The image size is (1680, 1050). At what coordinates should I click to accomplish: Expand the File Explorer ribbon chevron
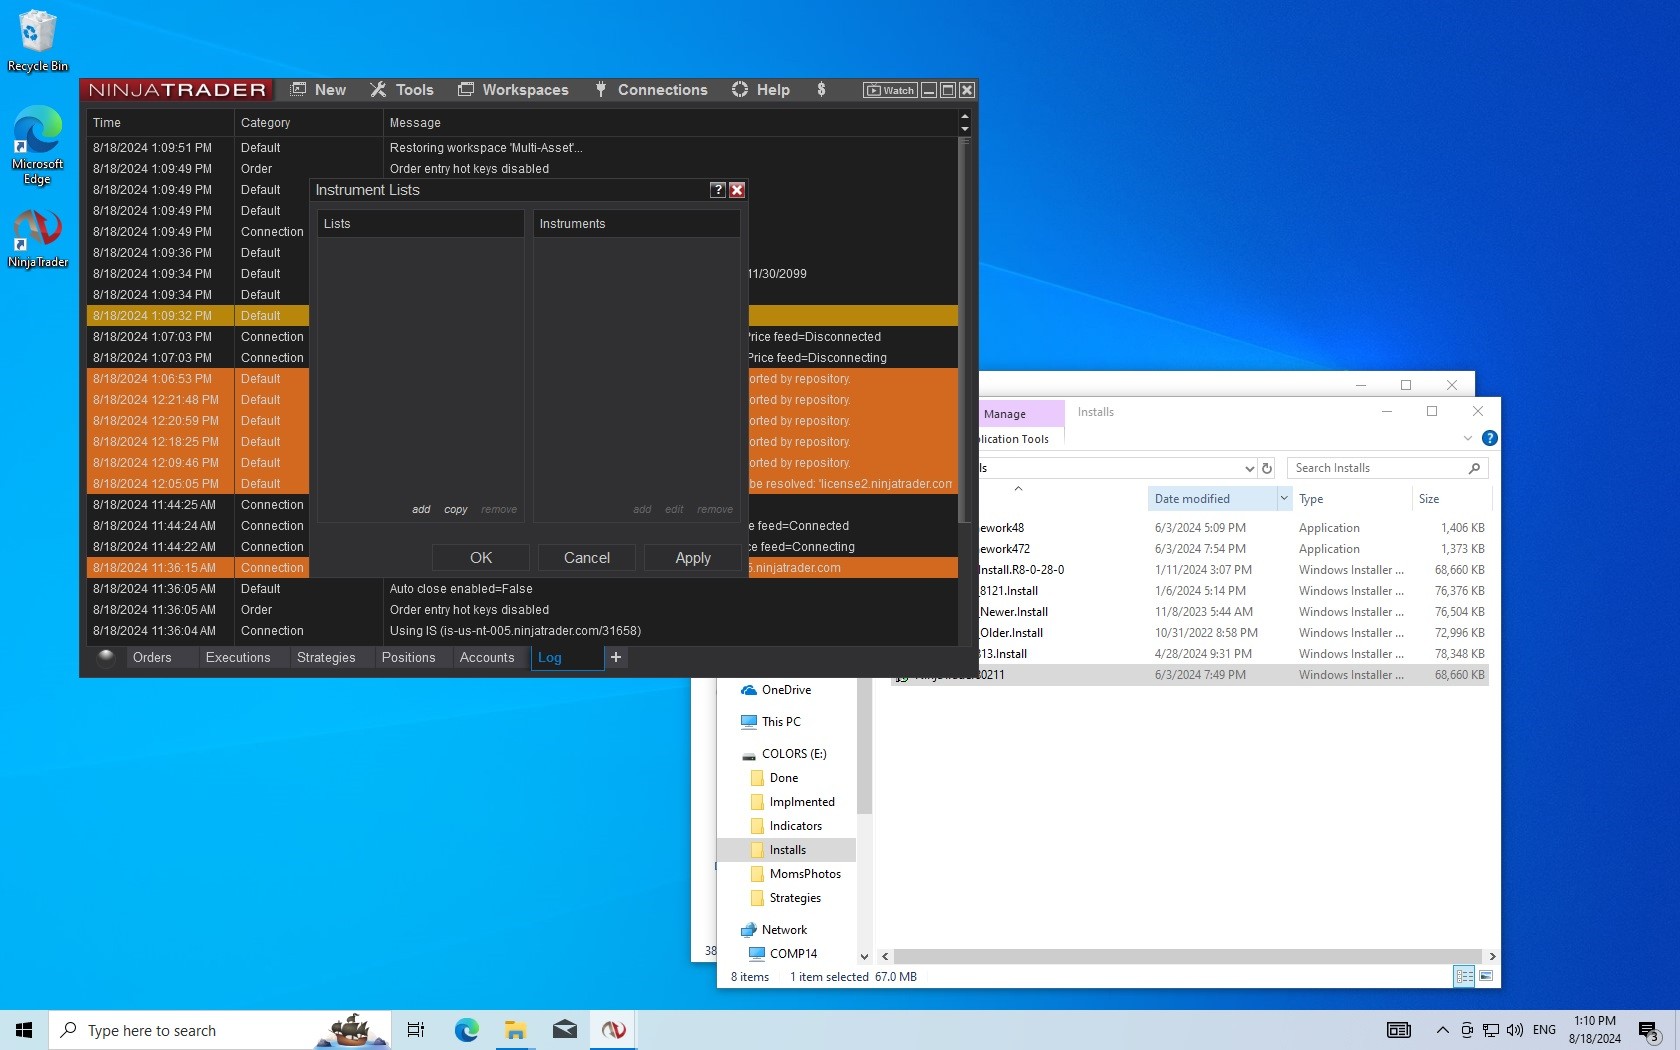1467,438
